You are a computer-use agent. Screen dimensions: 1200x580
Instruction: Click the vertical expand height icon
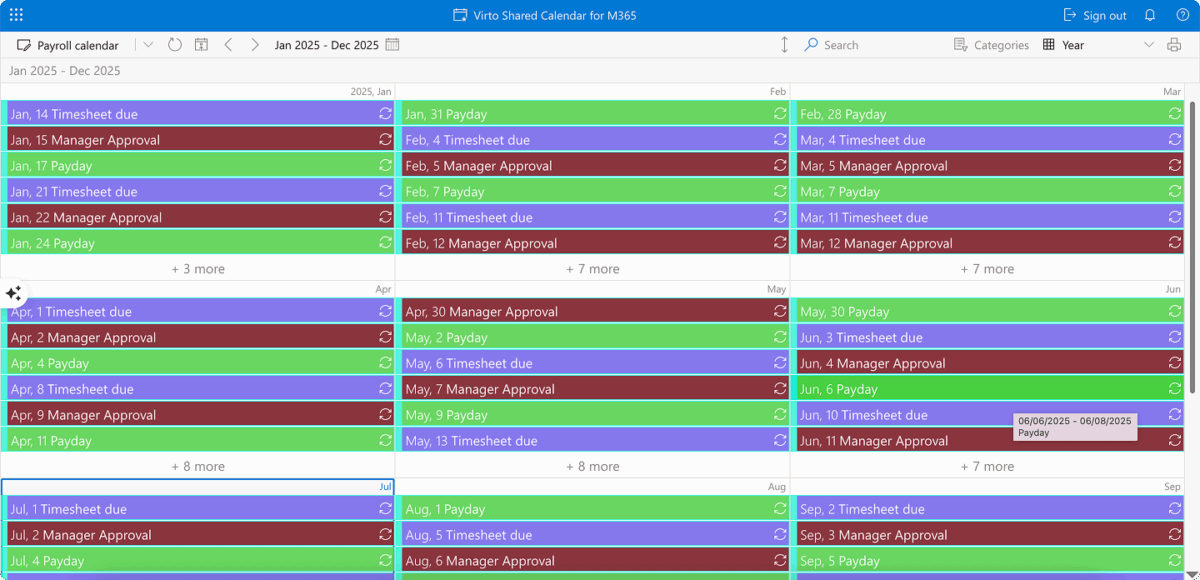(x=784, y=45)
